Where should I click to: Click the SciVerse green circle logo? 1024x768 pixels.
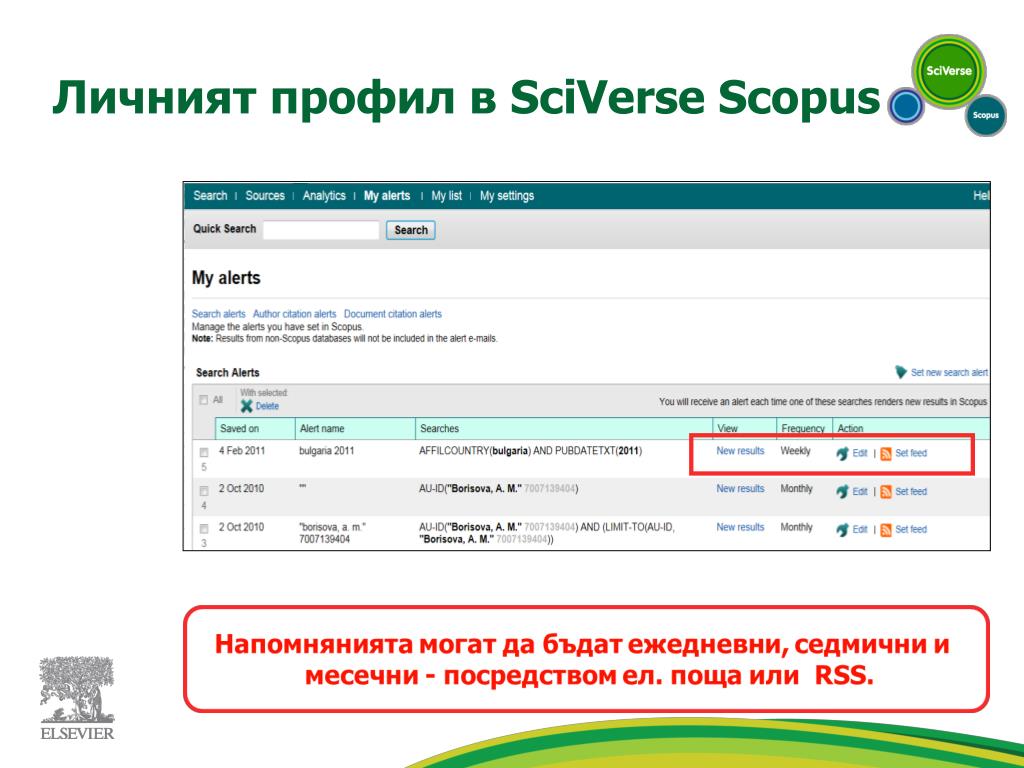948,71
